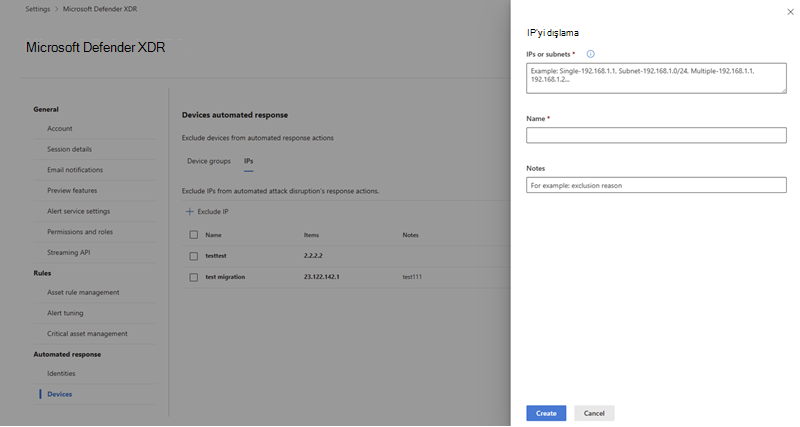
Task: Click the info icon beside IPs or subnets
Action: [x=590, y=54]
